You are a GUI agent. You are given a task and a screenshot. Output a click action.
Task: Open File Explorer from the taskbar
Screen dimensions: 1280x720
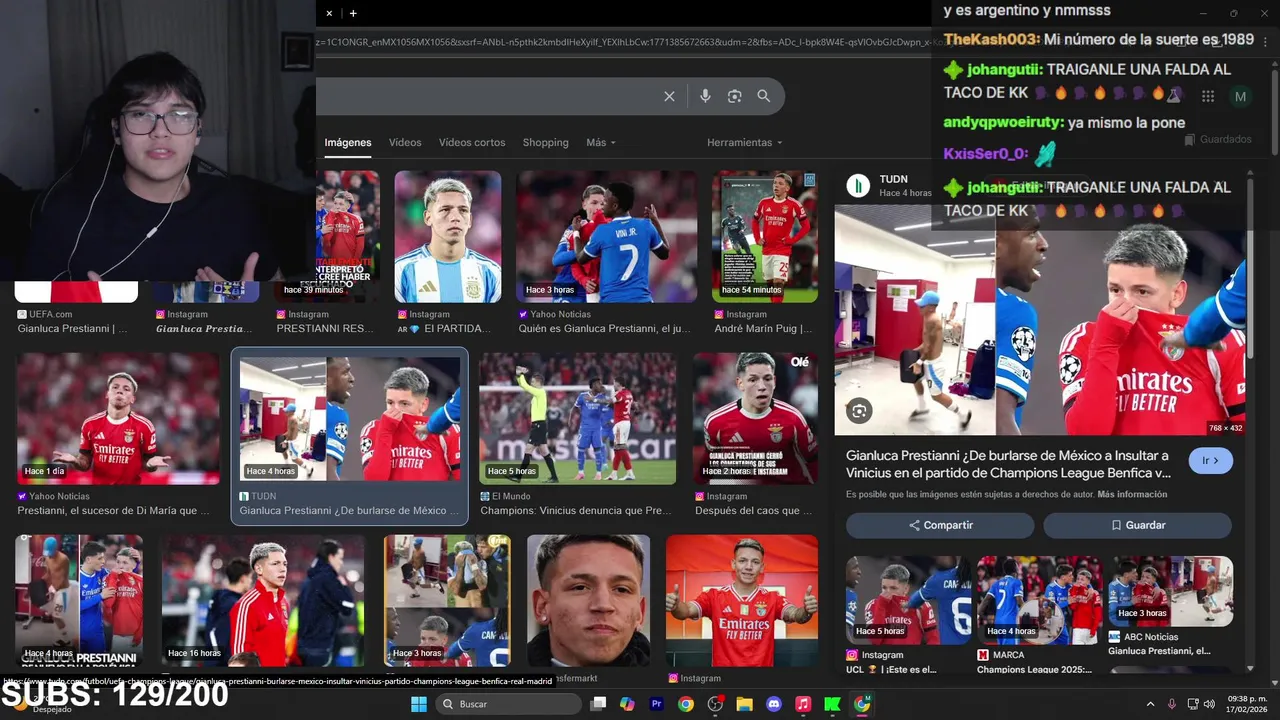click(744, 704)
